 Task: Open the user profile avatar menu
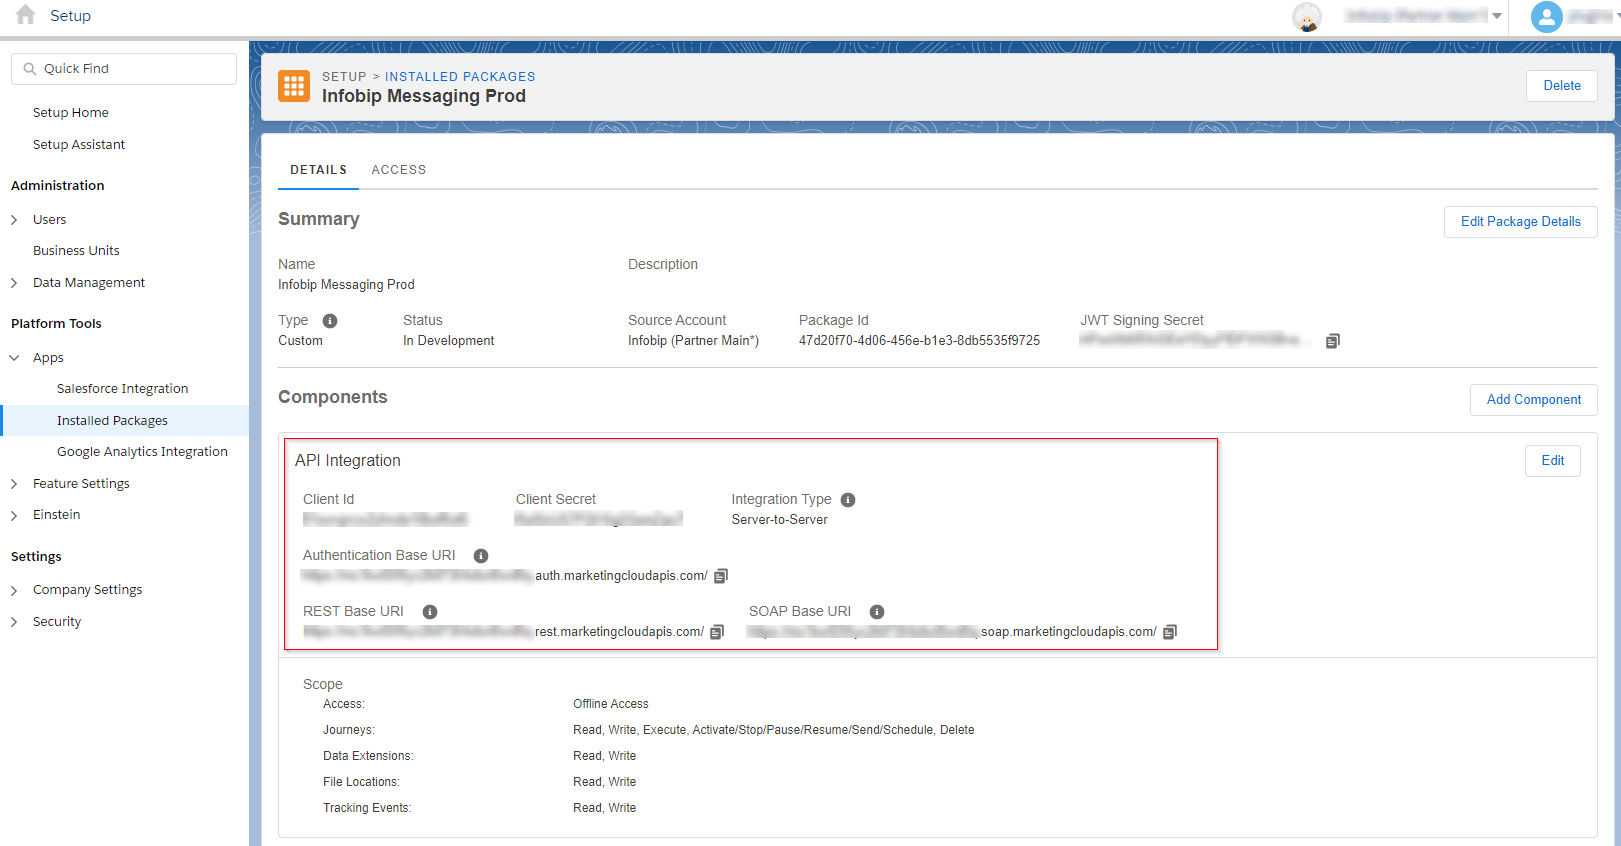click(x=1546, y=16)
